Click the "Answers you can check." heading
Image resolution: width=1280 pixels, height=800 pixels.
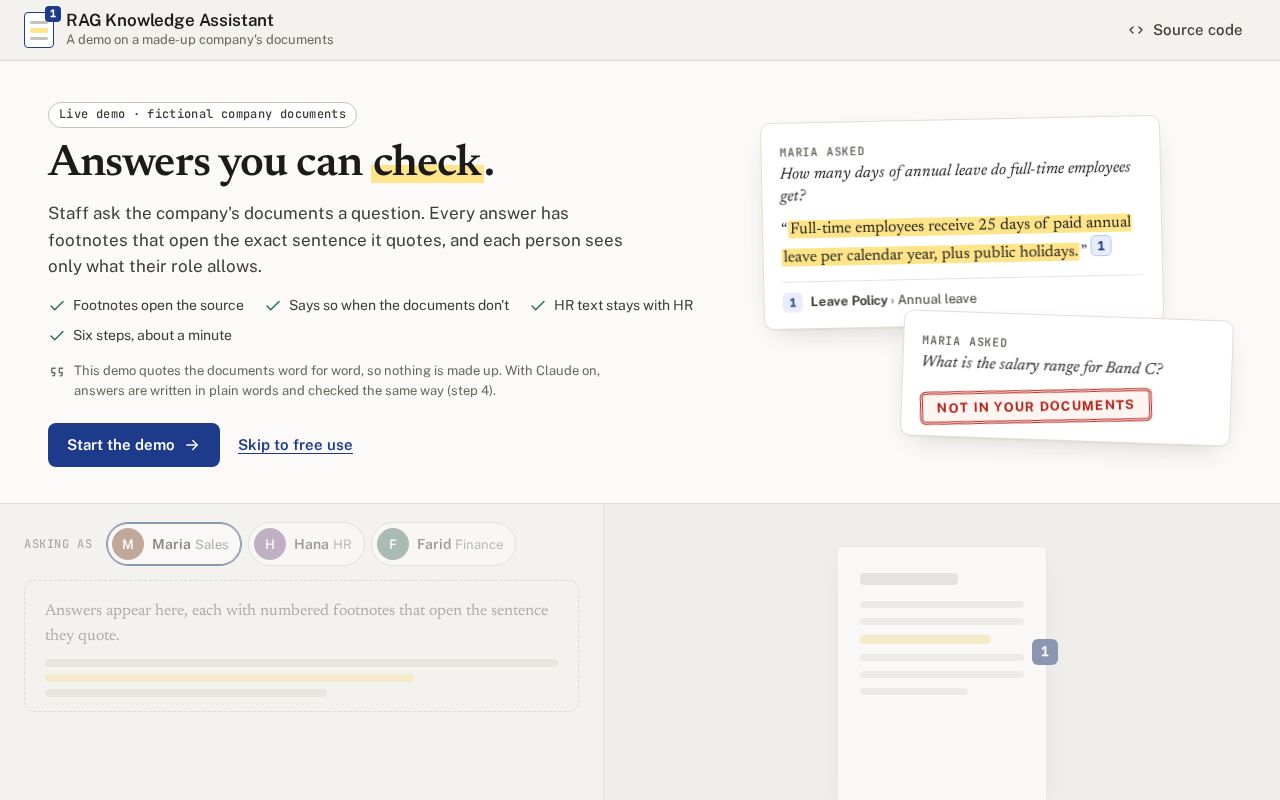coord(271,162)
